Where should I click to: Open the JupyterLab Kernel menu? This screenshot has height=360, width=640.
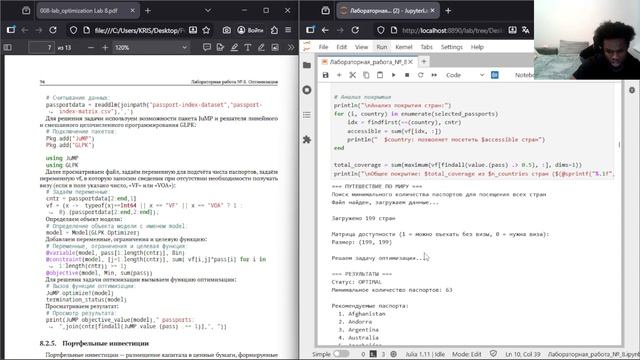[x=404, y=47]
